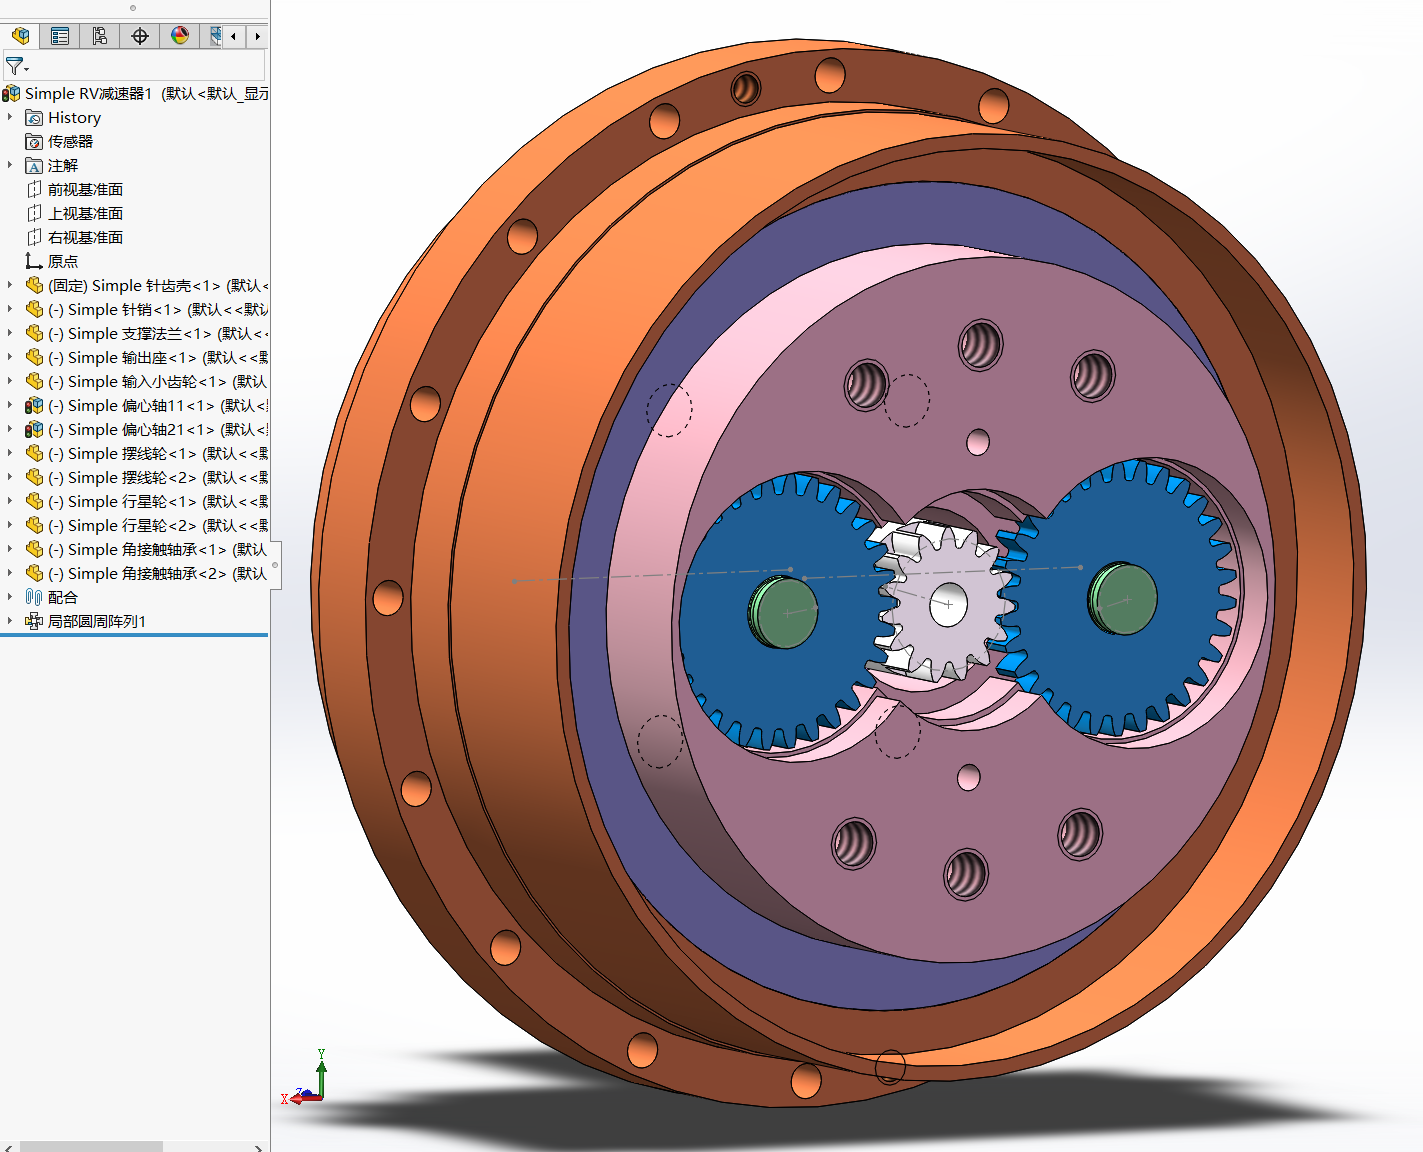The image size is (1423, 1152).
Task: Expand the Simple 偏心轴11<1> subassembly
Action: [10, 405]
